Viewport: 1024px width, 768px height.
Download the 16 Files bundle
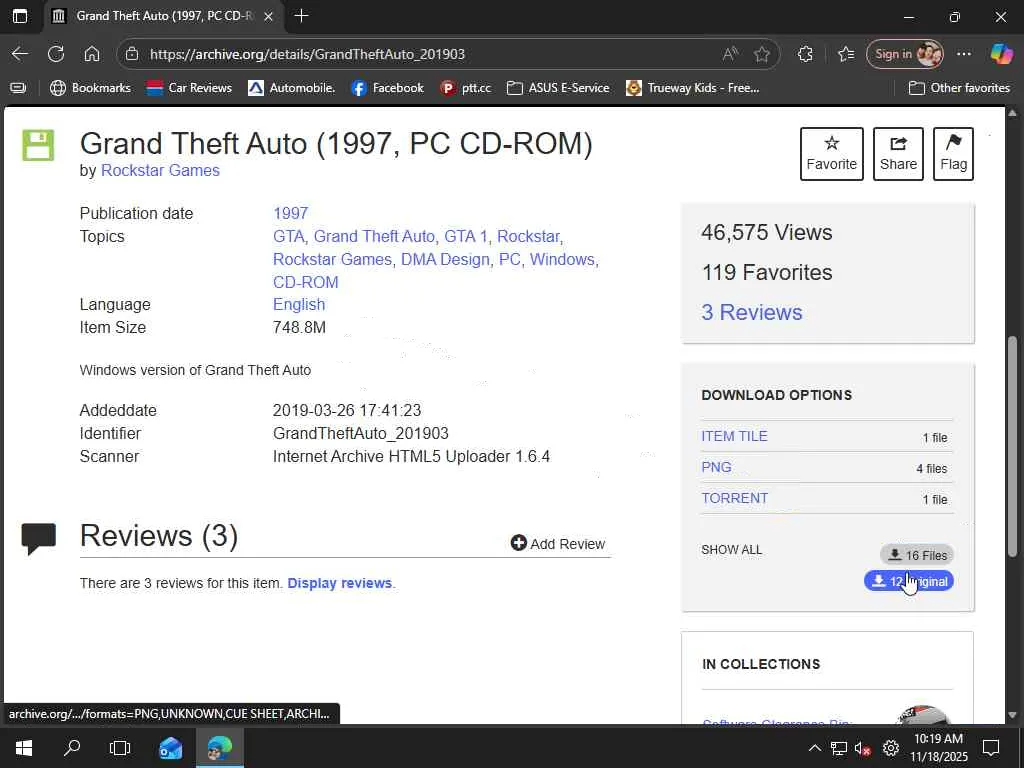click(x=917, y=555)
